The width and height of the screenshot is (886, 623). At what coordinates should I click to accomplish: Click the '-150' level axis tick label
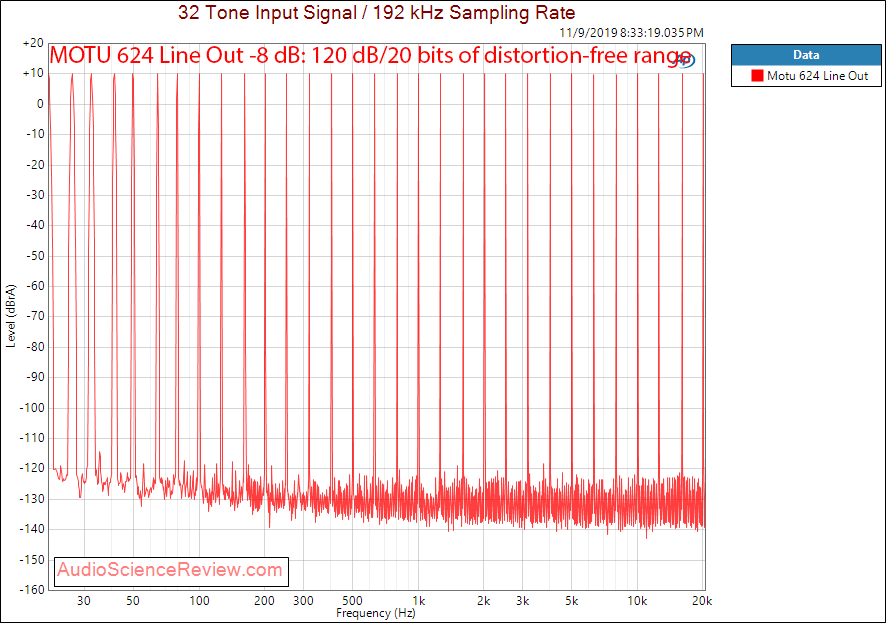[32, 559]
